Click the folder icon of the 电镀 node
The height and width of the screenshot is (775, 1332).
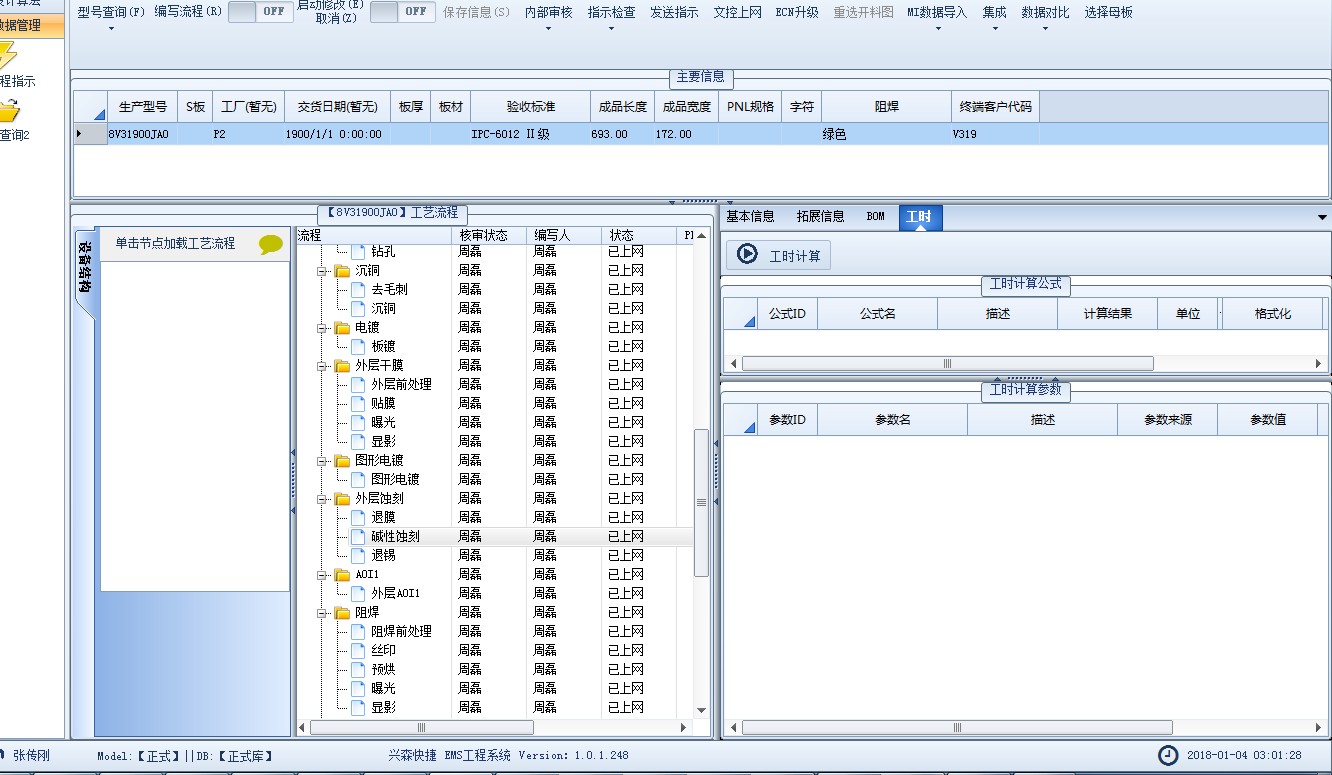point(343,328)
